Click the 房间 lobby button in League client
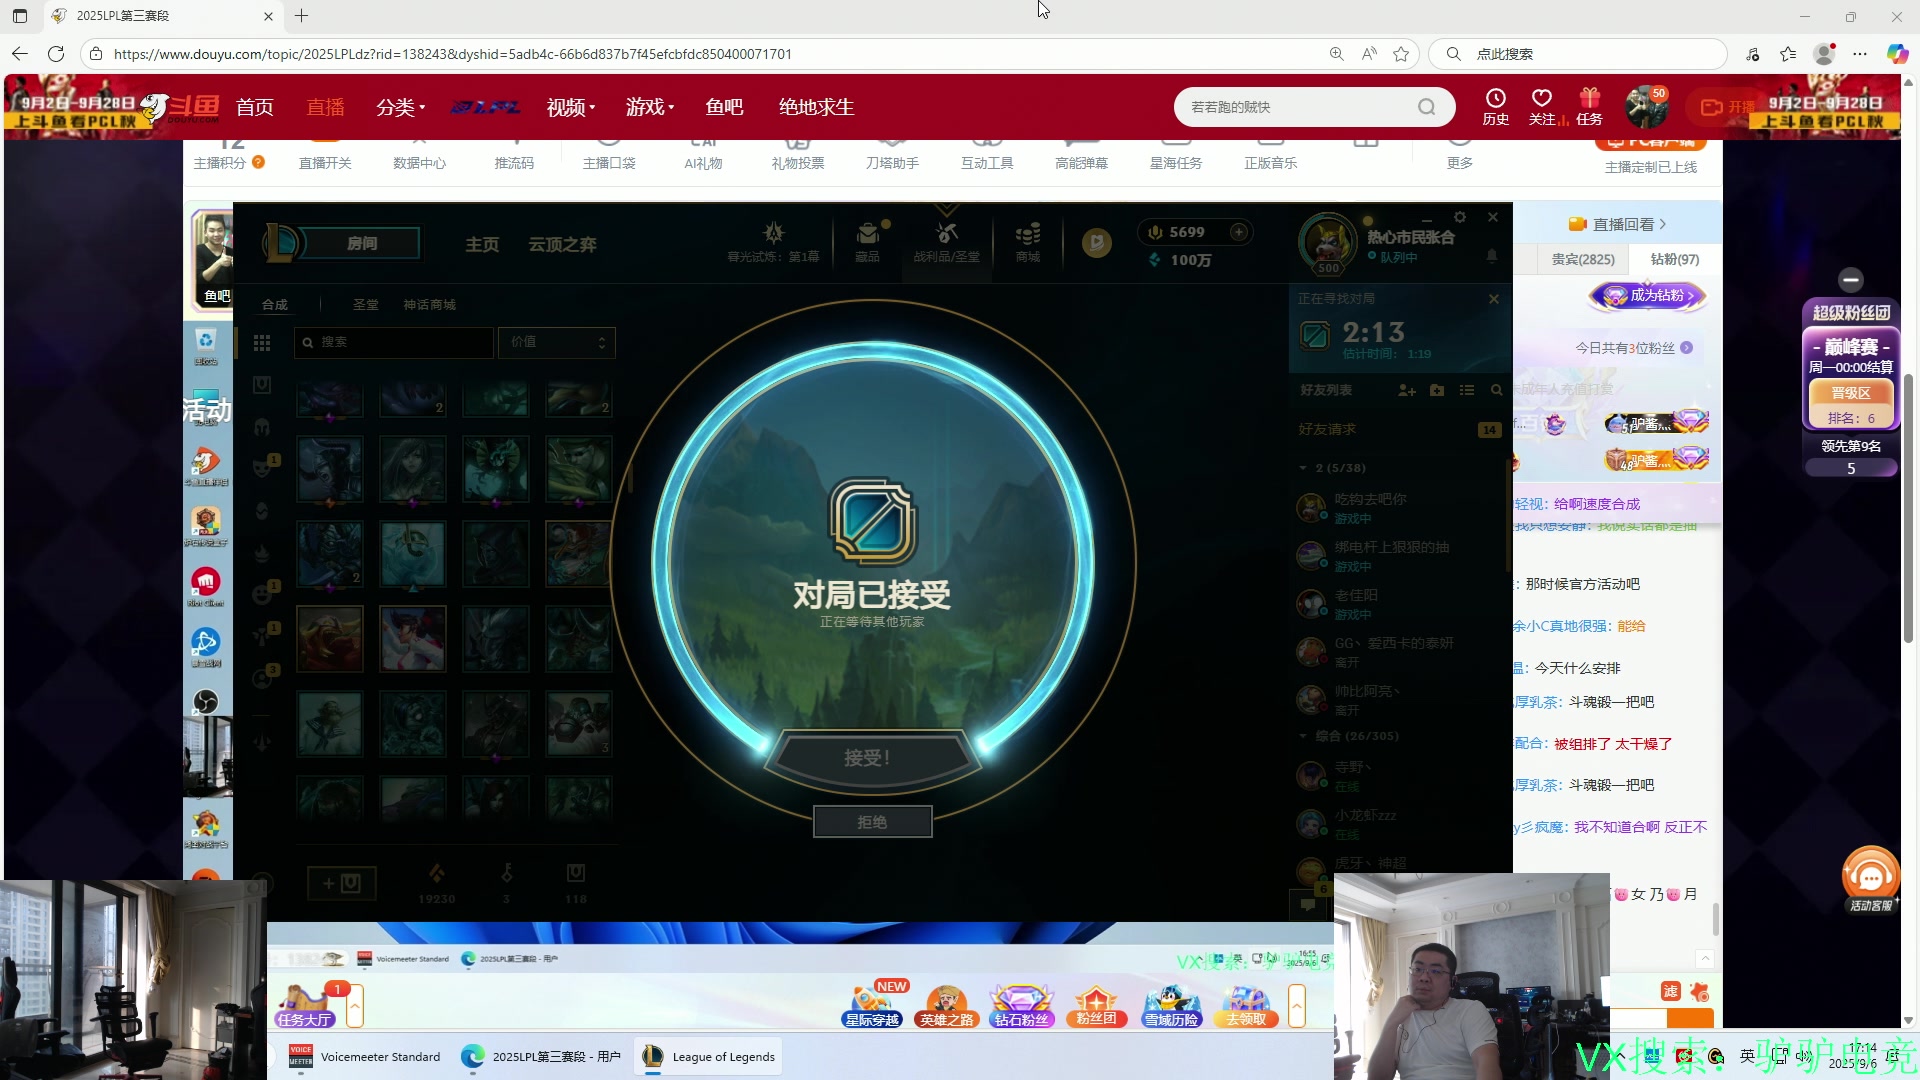The image size is (1920, 1080). [x=362, y=243]
